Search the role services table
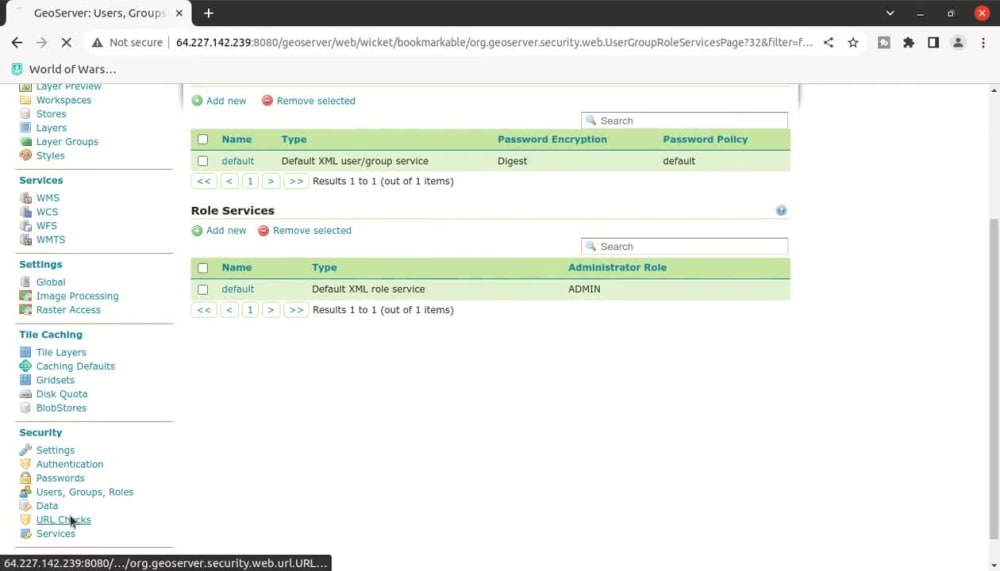 click(x=684, y=246)
